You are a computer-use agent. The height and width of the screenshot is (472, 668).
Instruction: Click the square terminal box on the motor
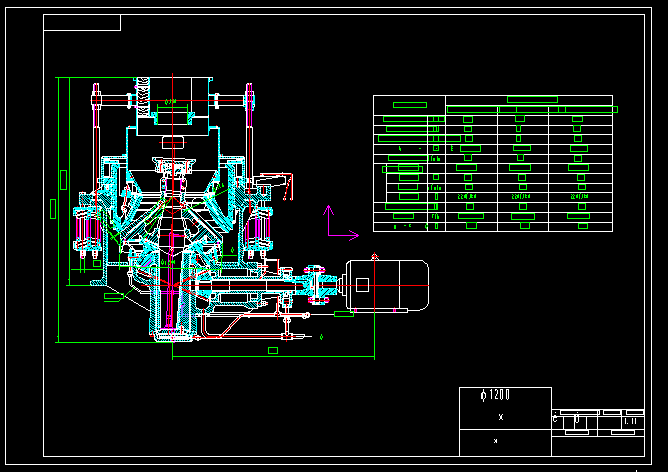[362, 285]
